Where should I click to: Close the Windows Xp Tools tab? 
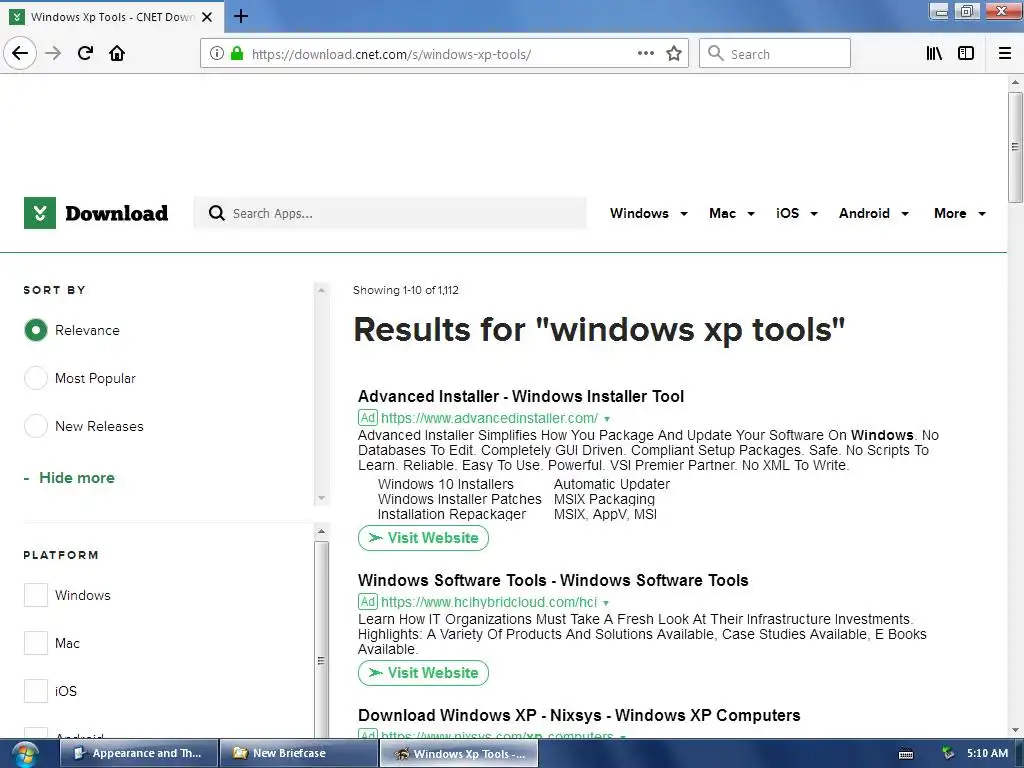click(x=207, y=17)
